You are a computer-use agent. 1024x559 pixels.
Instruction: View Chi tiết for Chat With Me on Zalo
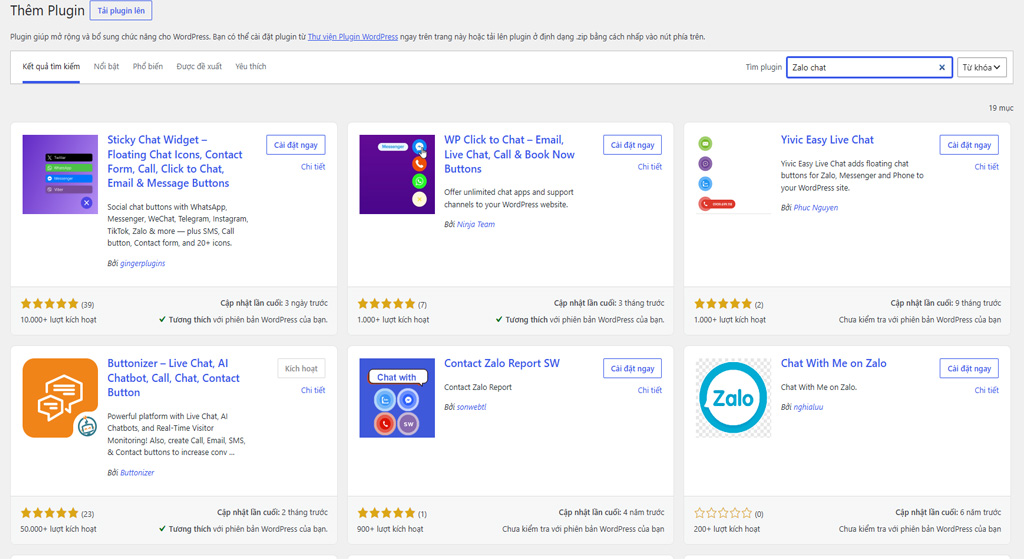(987, 391)
